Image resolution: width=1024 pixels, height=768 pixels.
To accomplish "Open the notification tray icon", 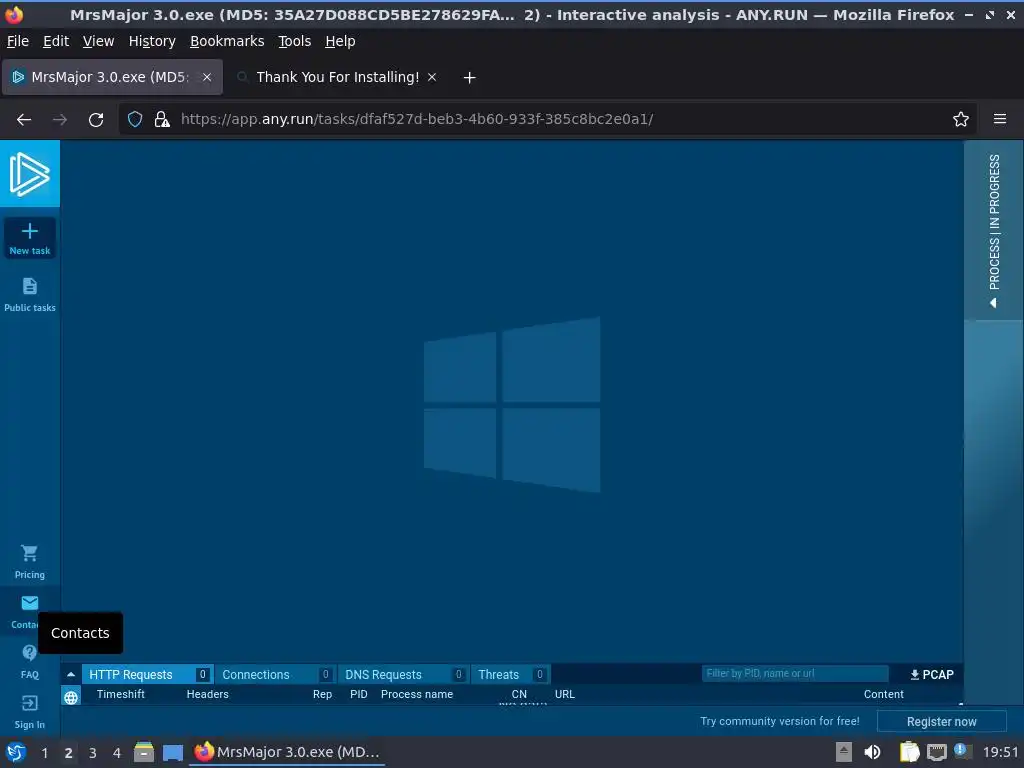I will coord(962,751).
